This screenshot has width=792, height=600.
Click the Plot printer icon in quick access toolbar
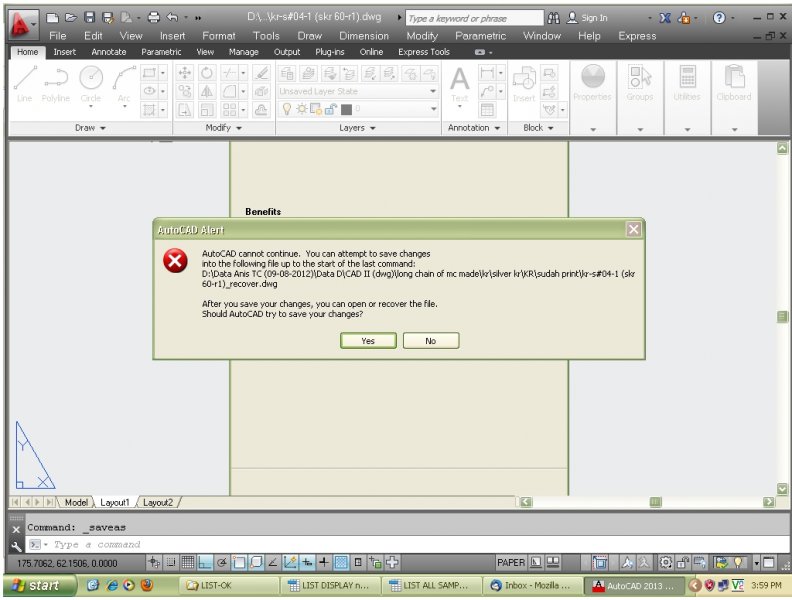click(154, 18)
